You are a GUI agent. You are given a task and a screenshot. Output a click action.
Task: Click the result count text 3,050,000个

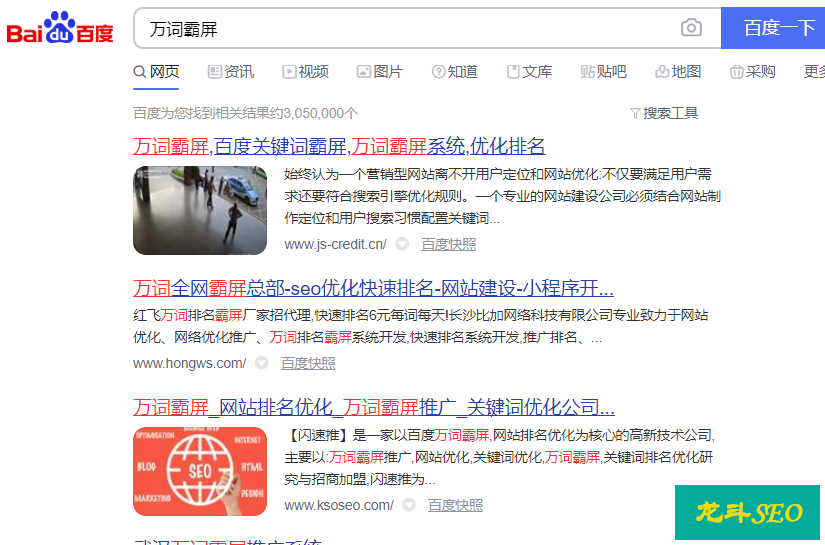coord(246,113)
